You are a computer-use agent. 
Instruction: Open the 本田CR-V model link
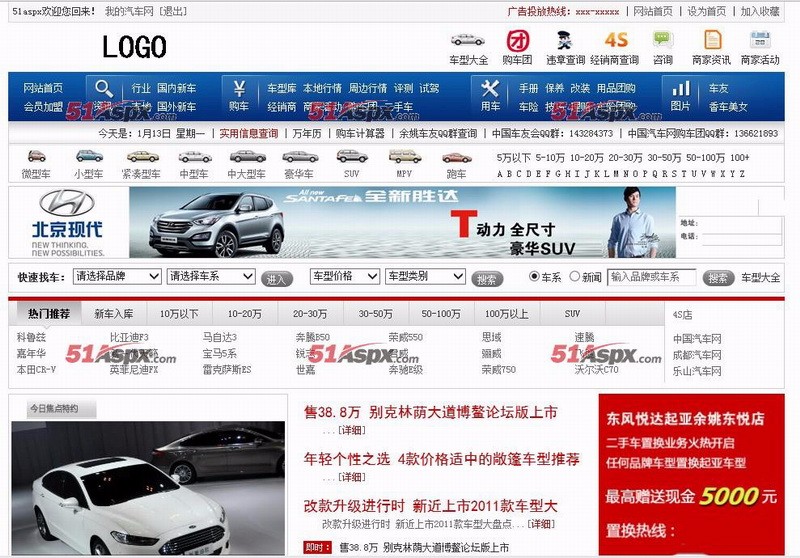(36, 369)
